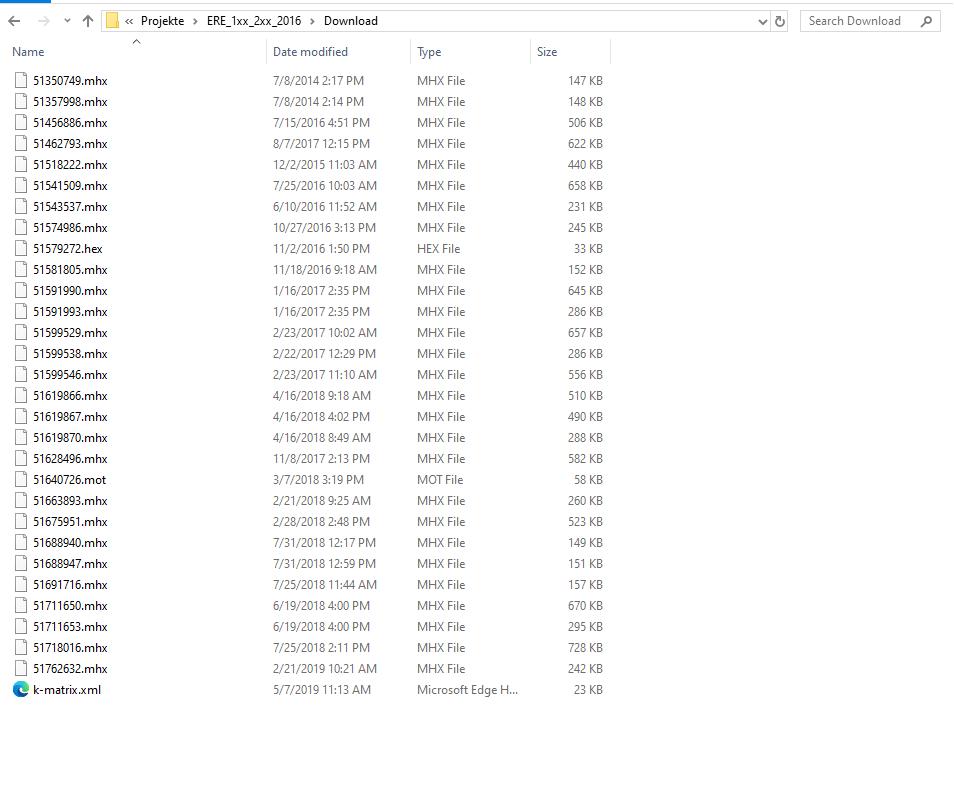This screenshot has height=792, width=954.
Task: Click Edge icon of k-matrix.xml
Action: tap(21, 689)
